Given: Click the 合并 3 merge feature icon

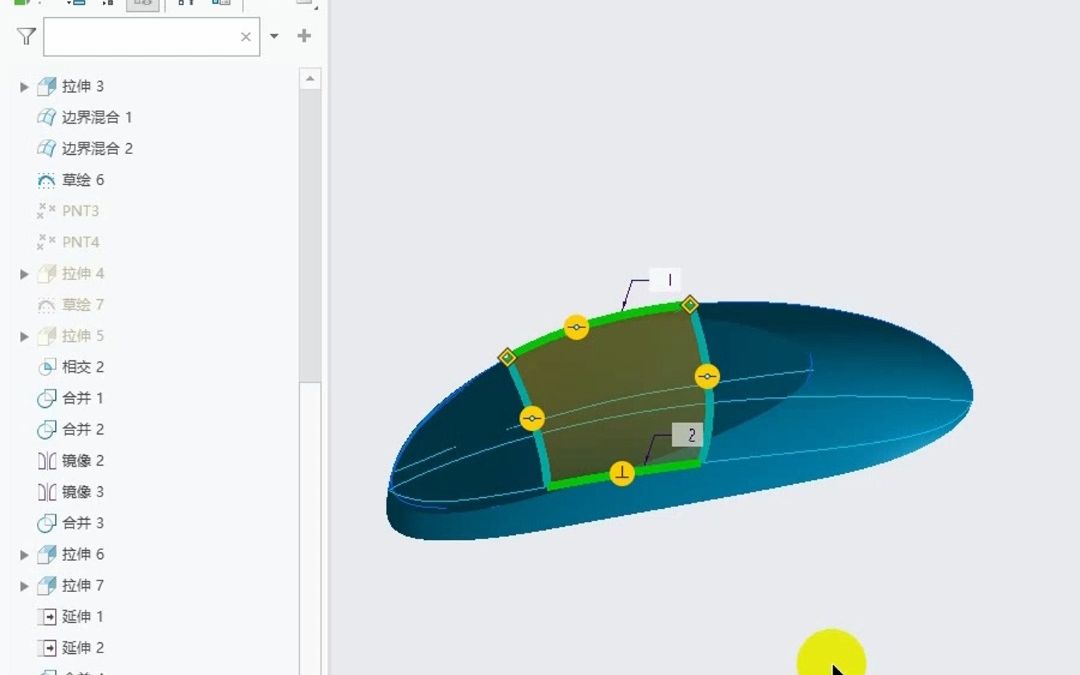Looking at the screenshot, I should point(46,523).
